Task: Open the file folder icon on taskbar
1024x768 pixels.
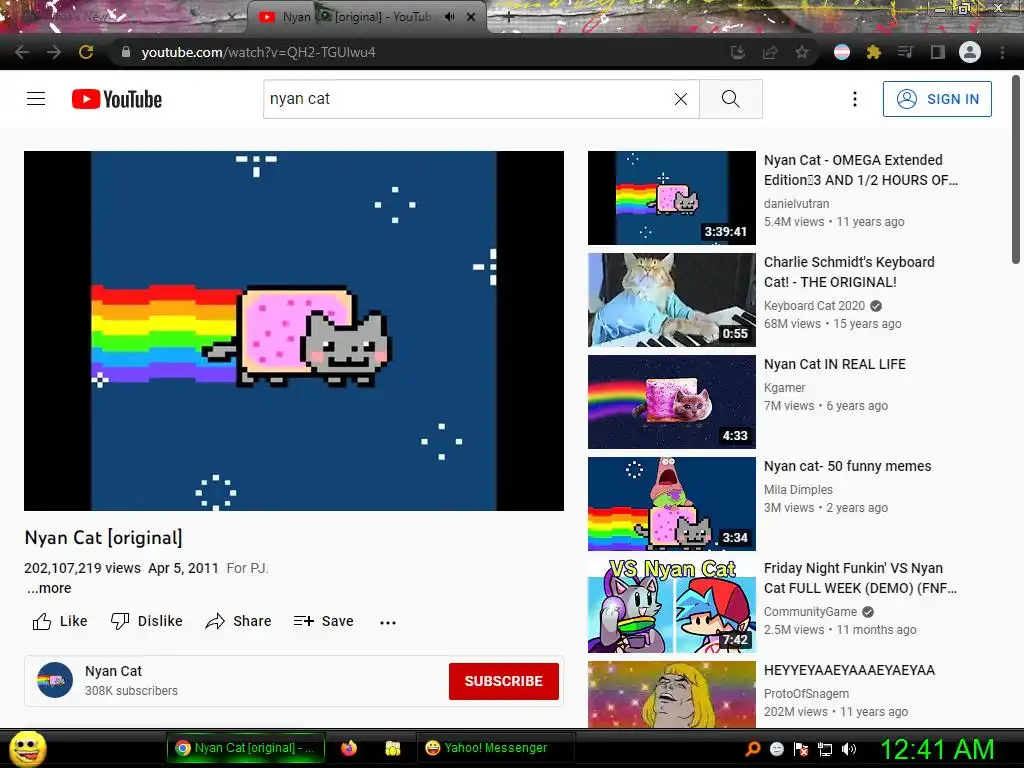Action: [x=392, y=748]
